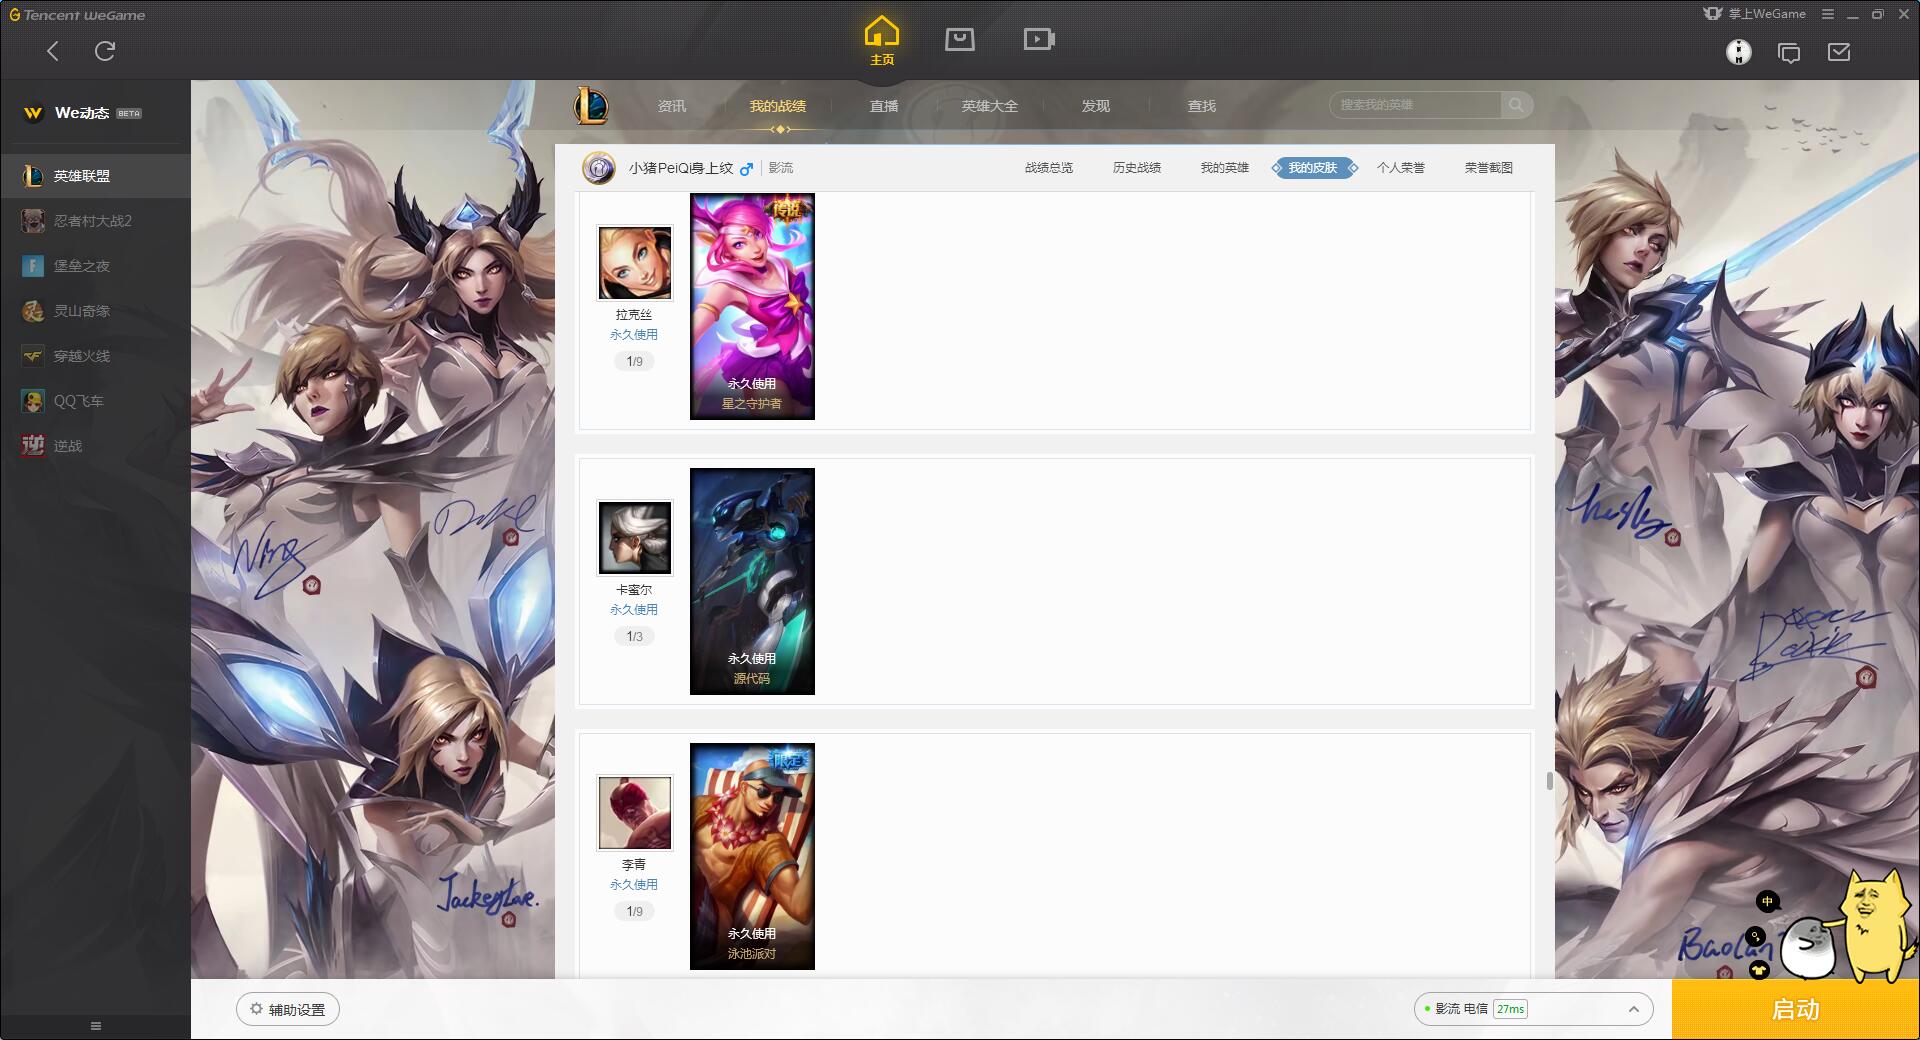Screen dimensions: 1920x1040
Task: Open the 发现 tab
Action: (x=1096, y=106)
